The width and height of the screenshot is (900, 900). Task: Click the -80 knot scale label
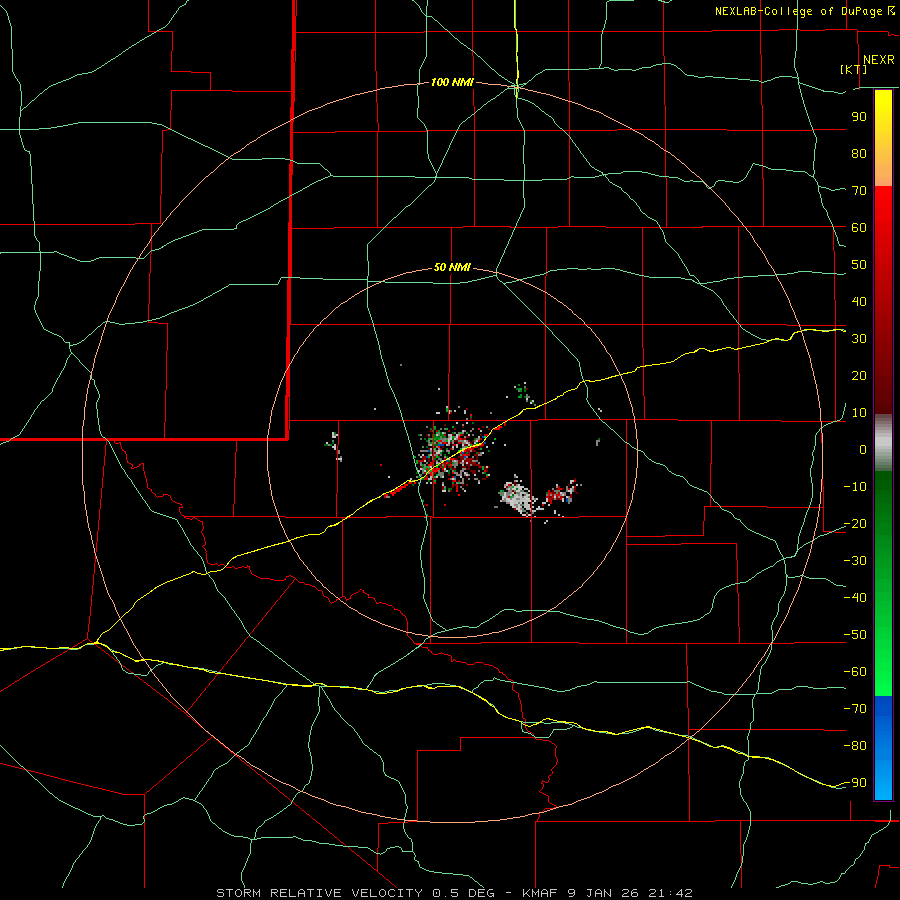[x=855, y=746]
